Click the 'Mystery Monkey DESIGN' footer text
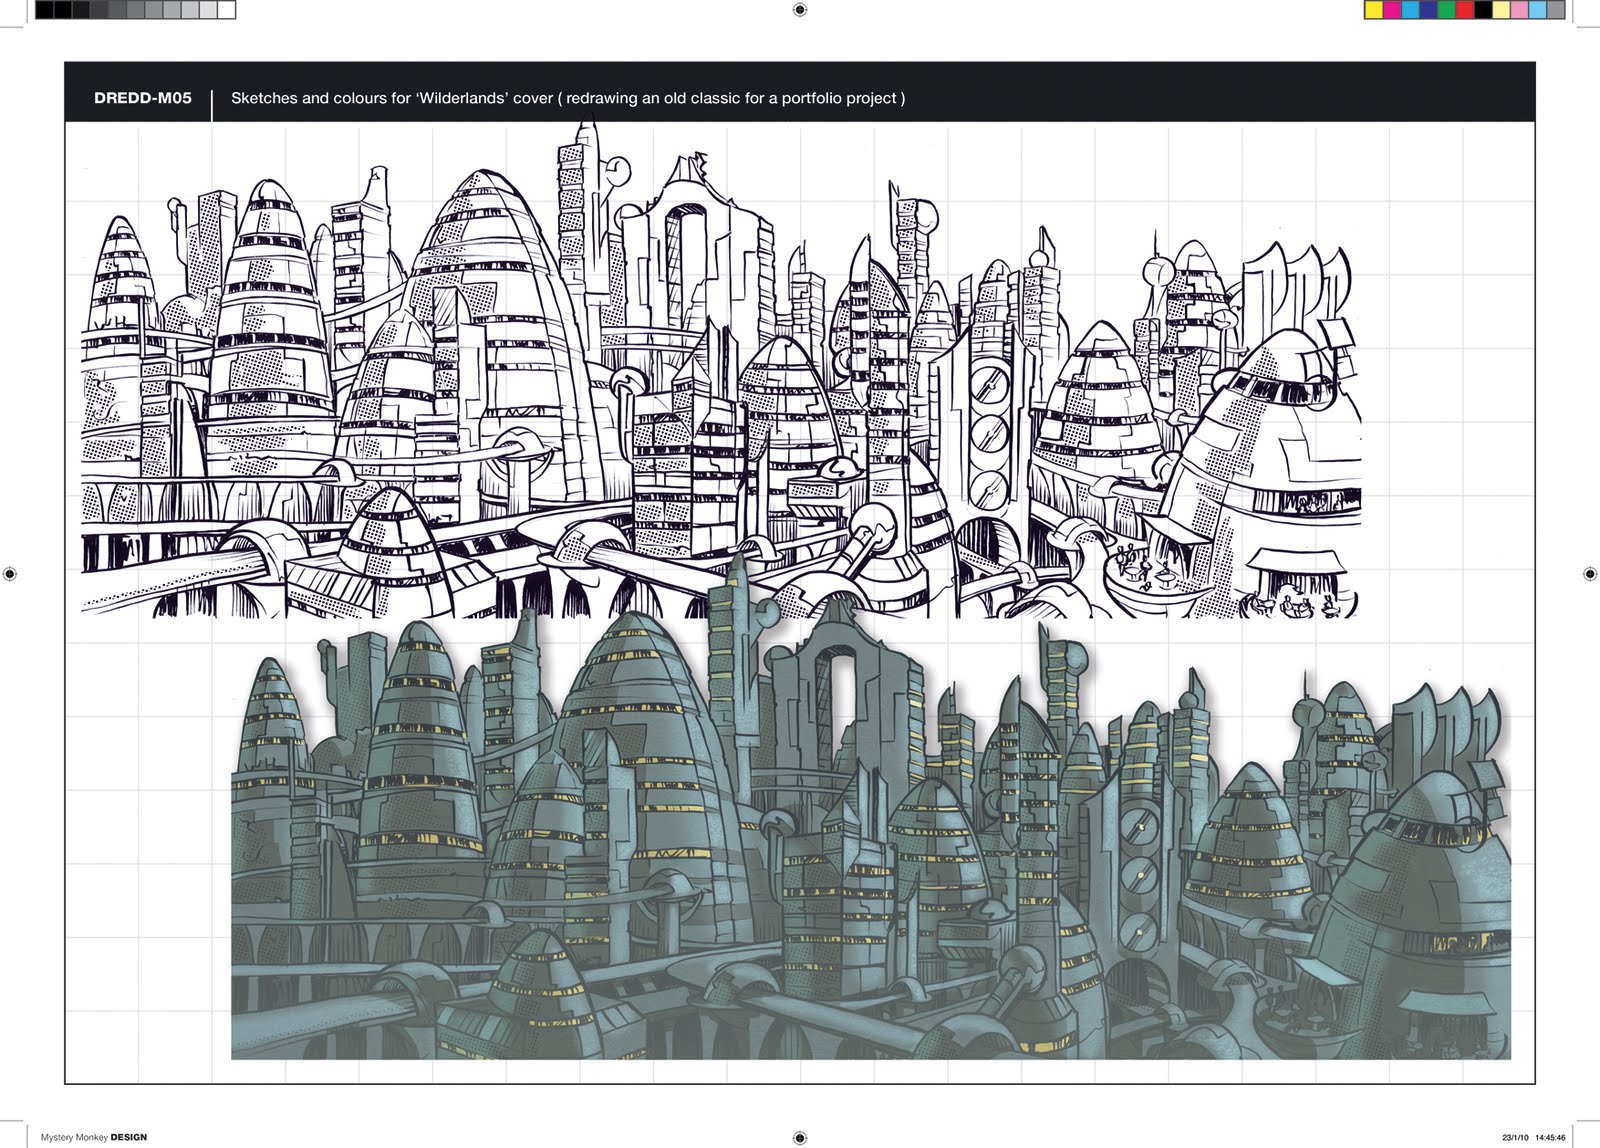The width and height of the screenshot is (1600, 1148). 94,1137
